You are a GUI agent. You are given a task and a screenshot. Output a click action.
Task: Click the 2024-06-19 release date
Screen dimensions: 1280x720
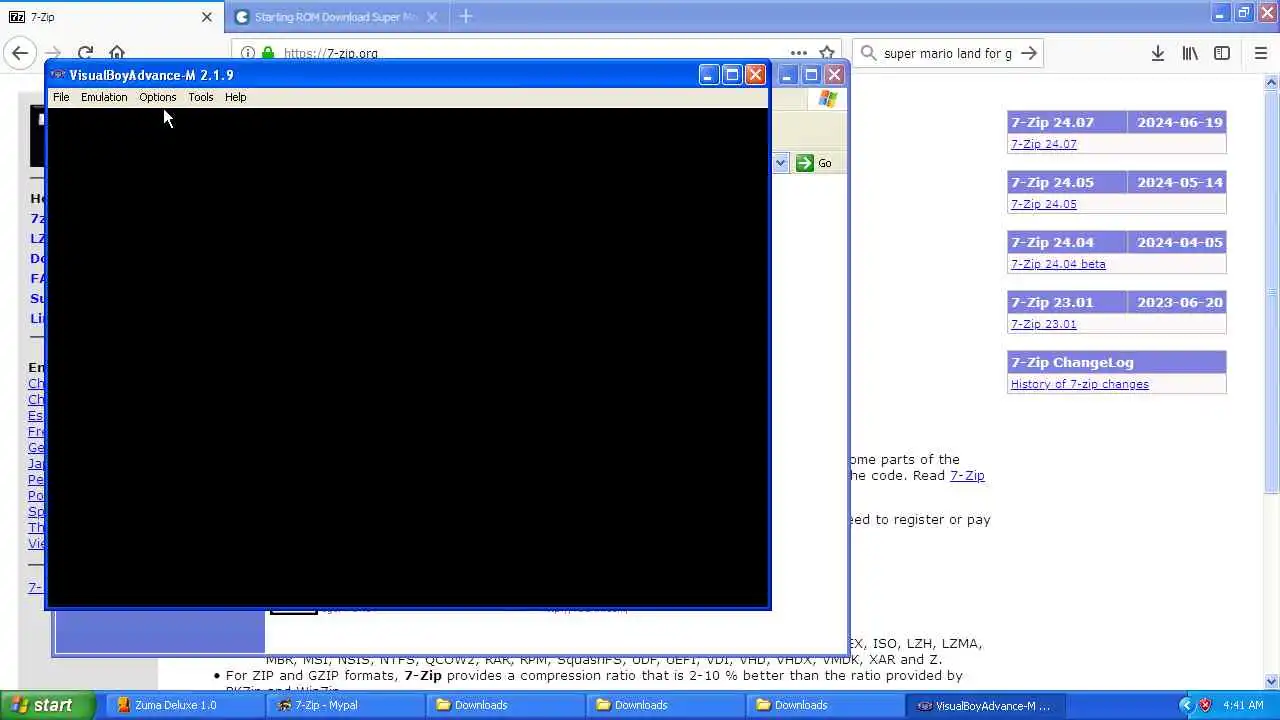[1179, 122]
